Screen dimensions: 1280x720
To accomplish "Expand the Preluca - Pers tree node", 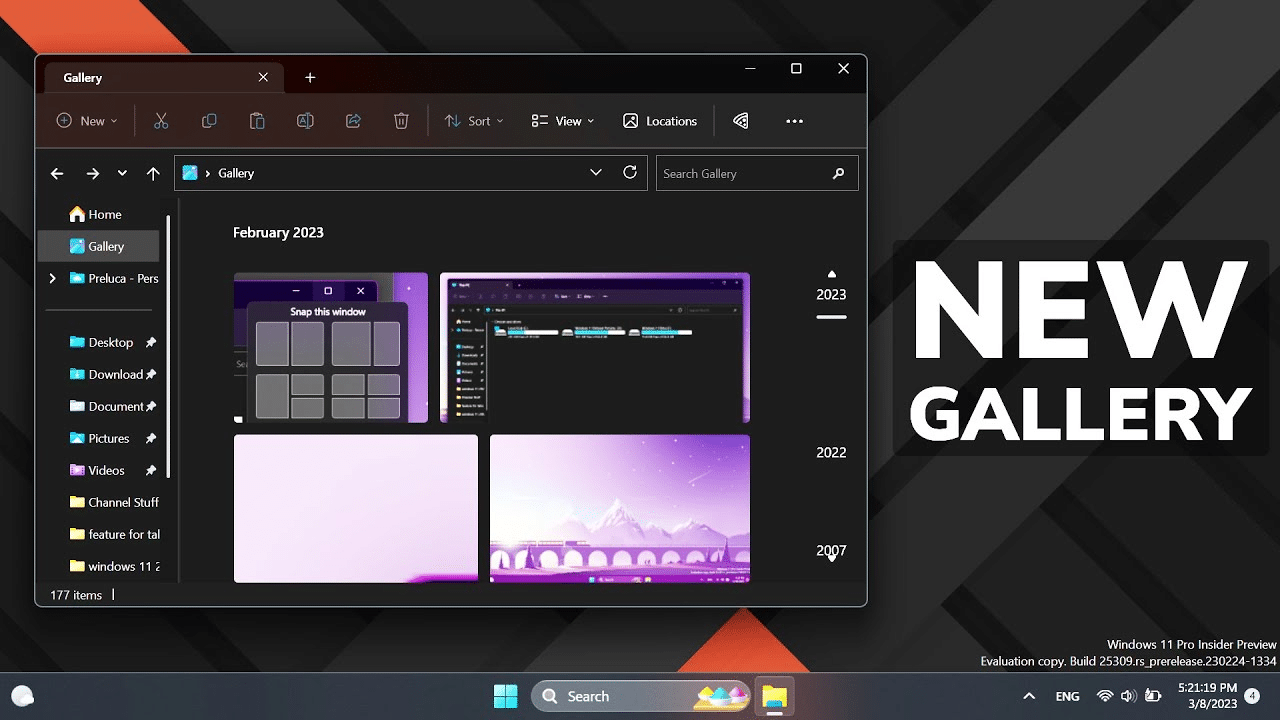I will coord(52,278).
